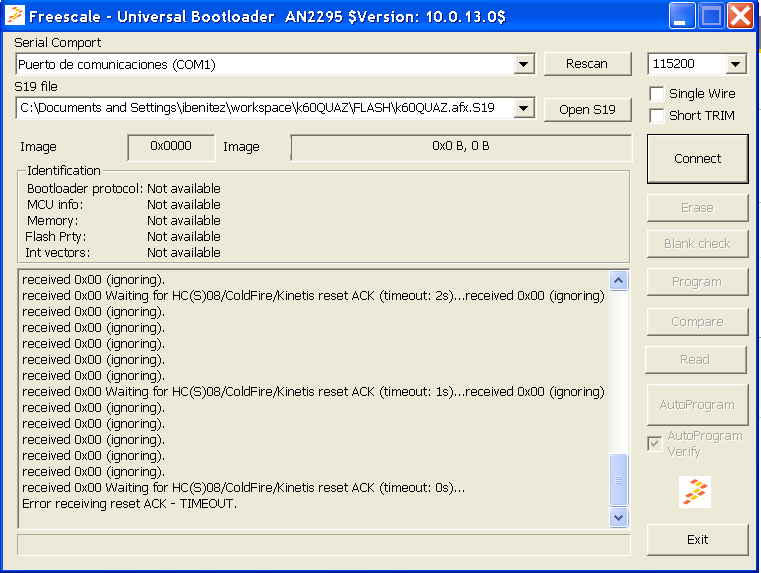Image resolution: width=761 pixels, height=573 pixels.
Task: Minimize the Universal Bootloader window
Action: (682, 16)
